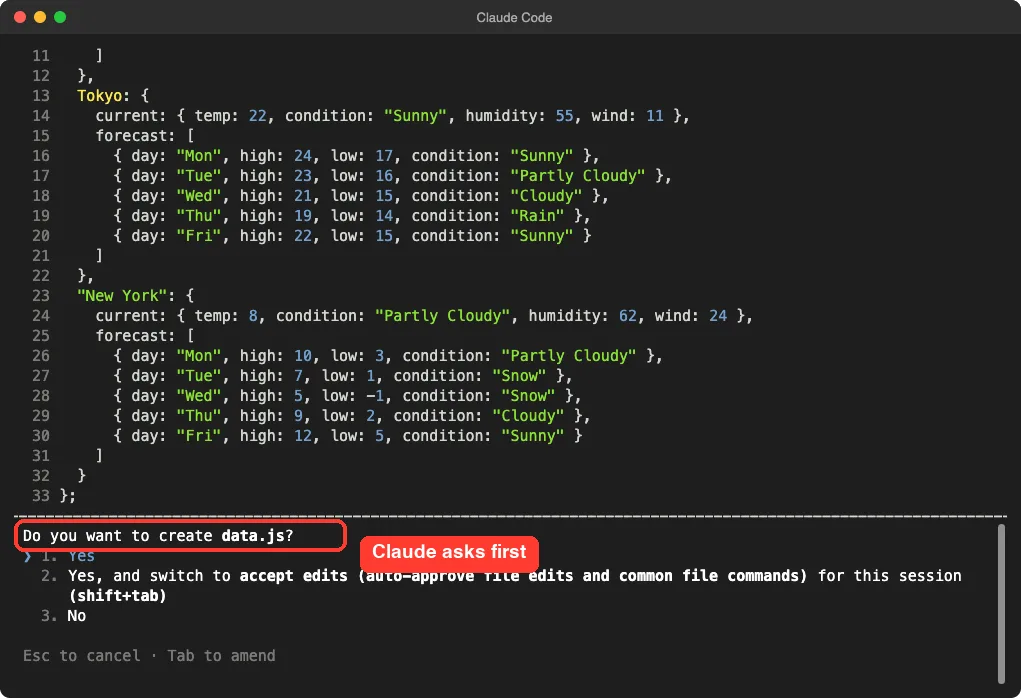This screenshot has height=698, width=1021.
Task: Click Tokyo's current temp value 22
Action: tap(257, 116)
